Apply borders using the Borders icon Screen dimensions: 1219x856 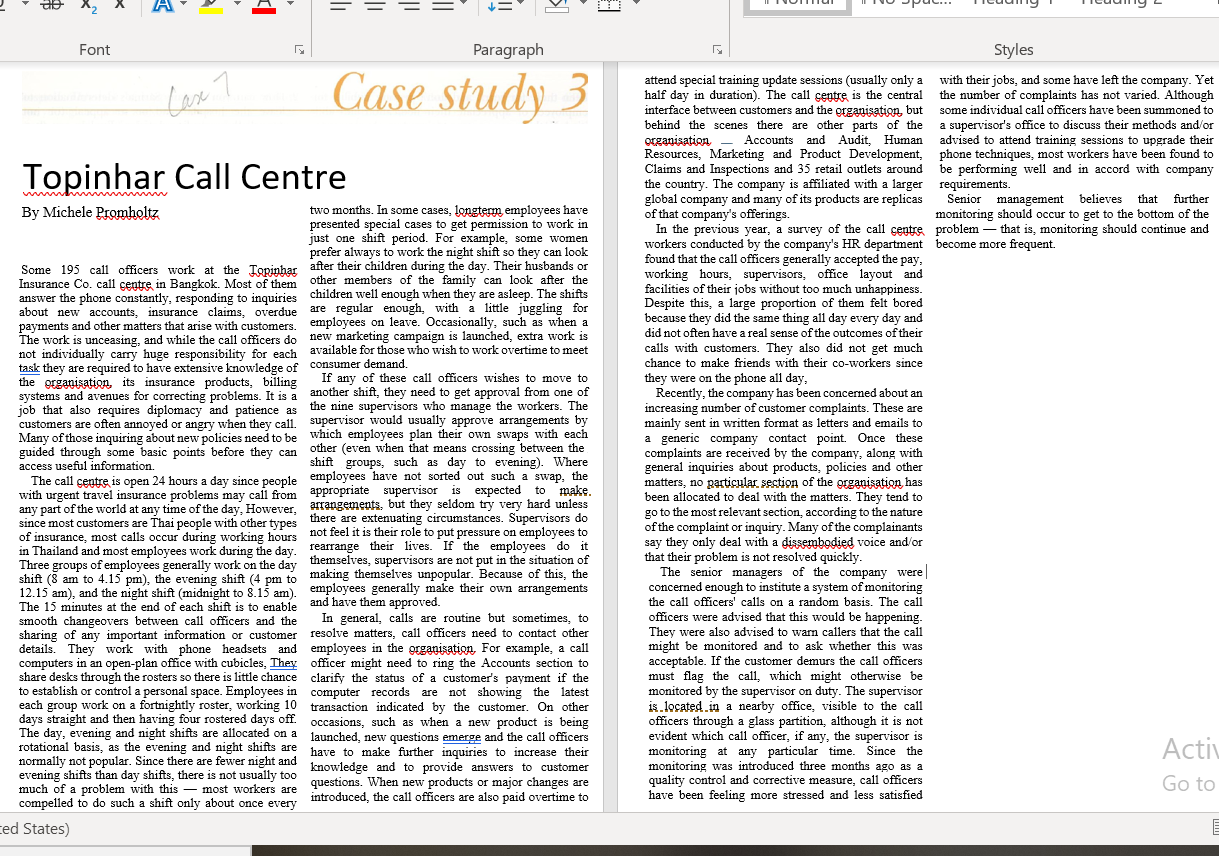tap(607, 5)
